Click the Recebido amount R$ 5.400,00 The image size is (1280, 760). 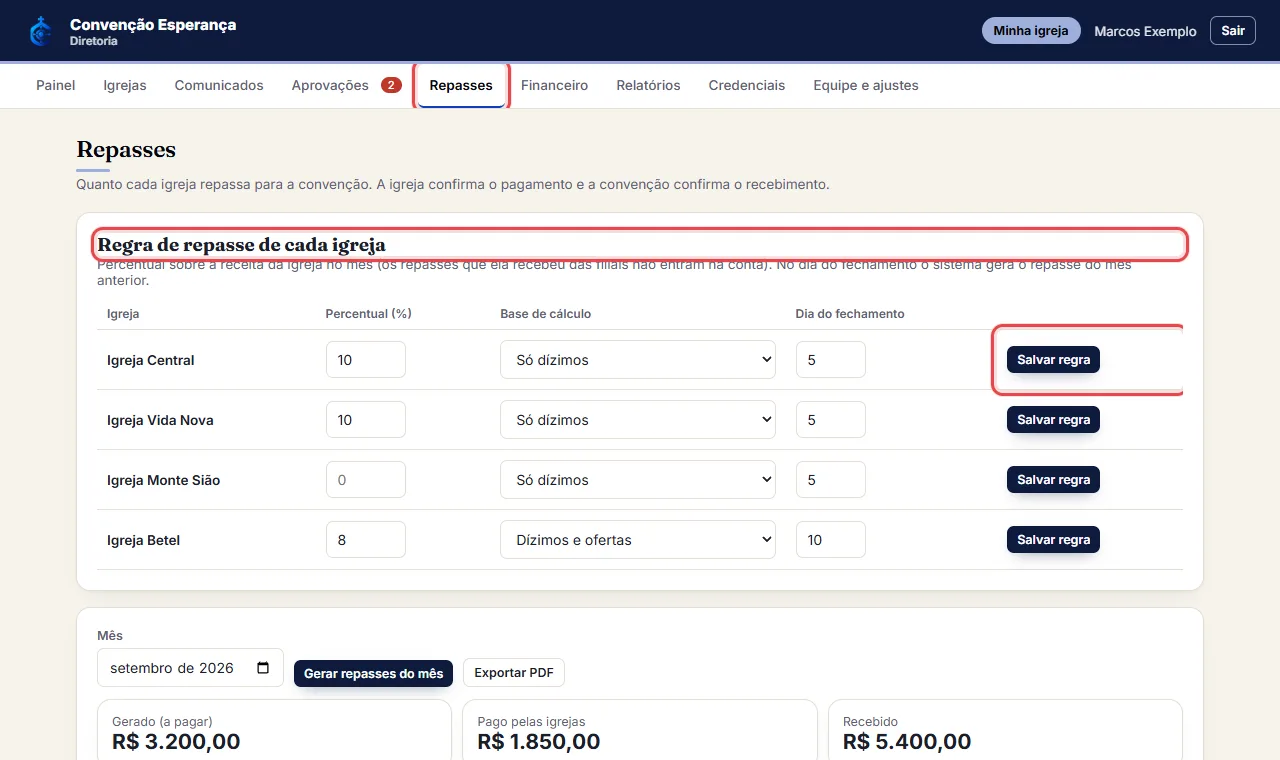[907, 741]
